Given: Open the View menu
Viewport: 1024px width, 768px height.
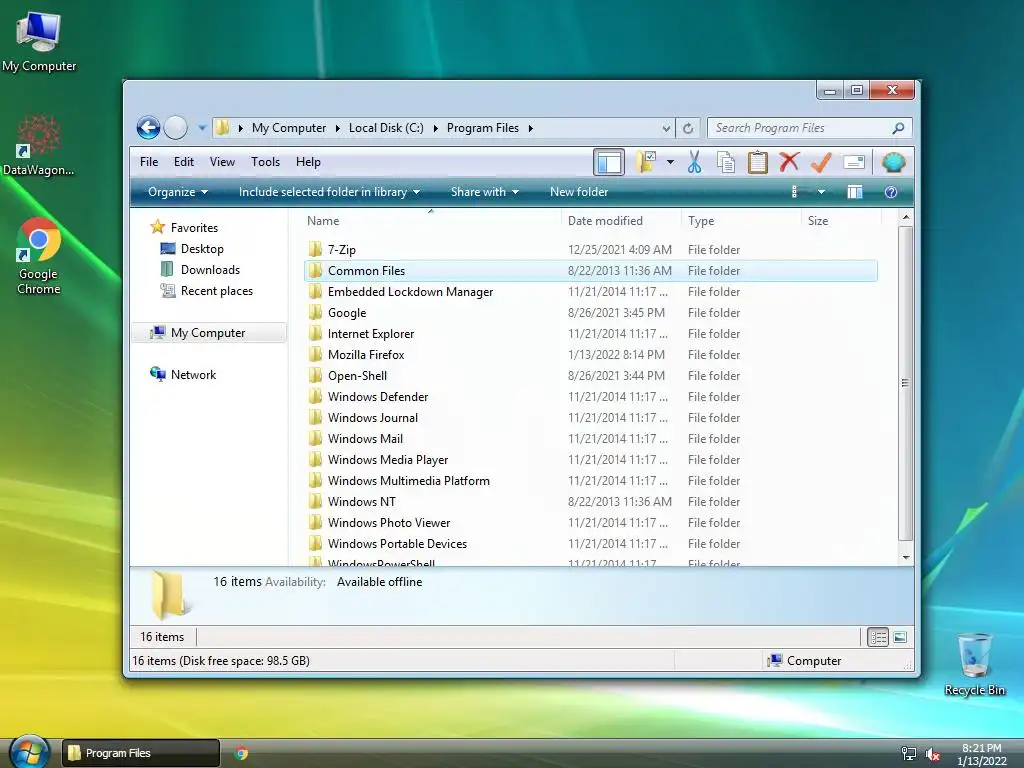Looking at the screenshot, I should coord(222,162).
